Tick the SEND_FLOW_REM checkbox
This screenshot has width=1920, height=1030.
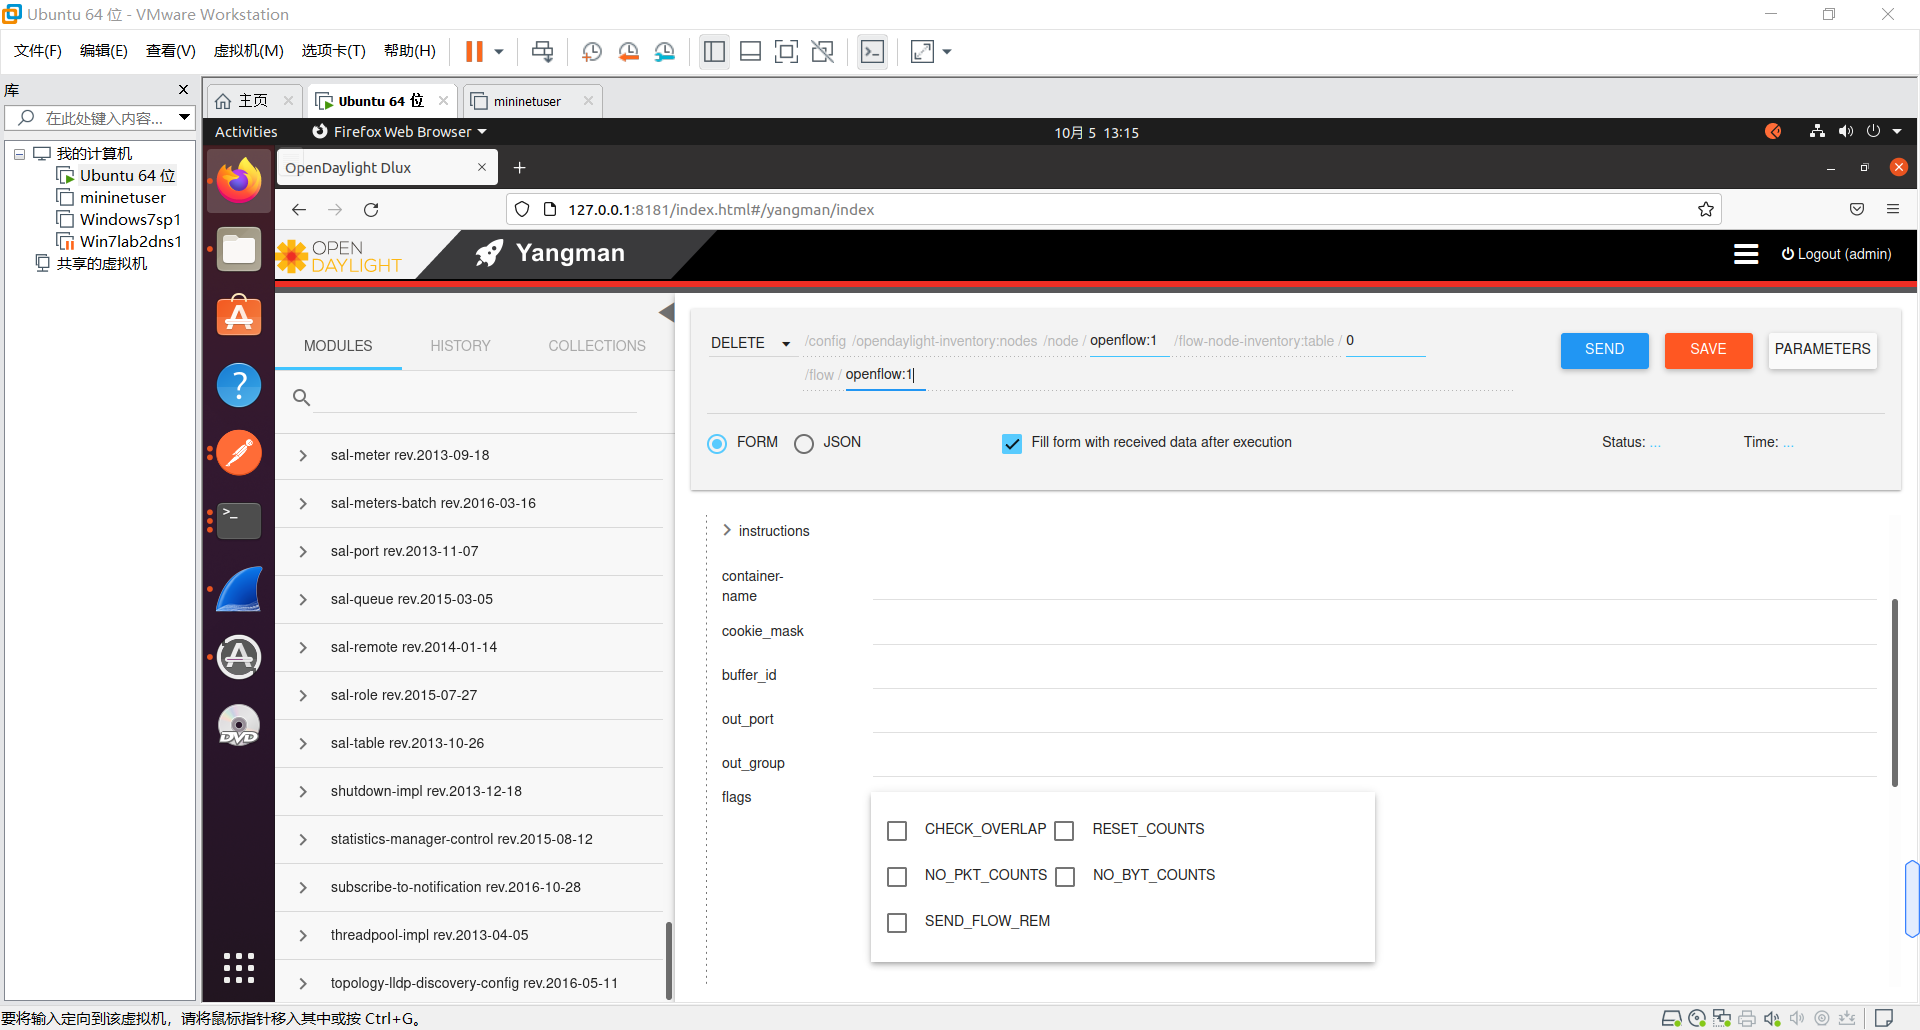pos(897,922)
